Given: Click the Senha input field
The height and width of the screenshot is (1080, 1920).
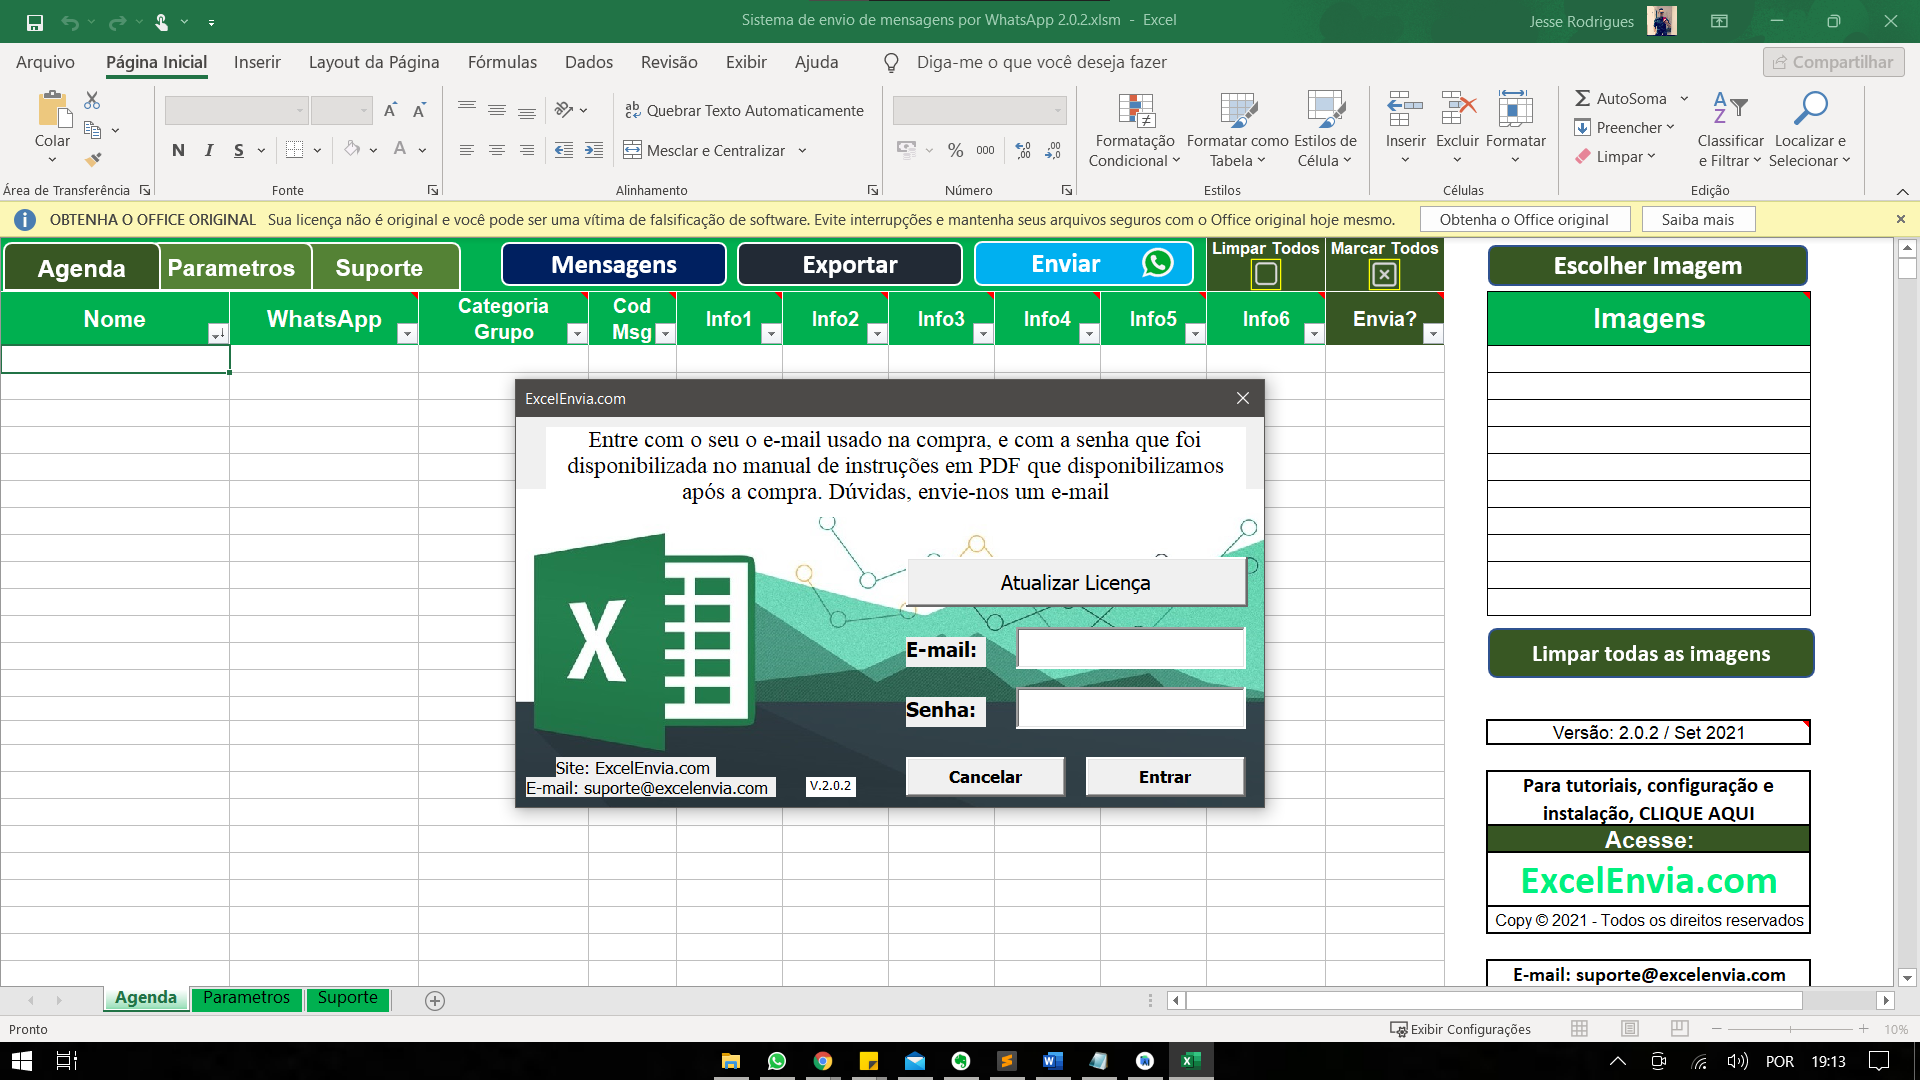Looking at the screenshot, I should 1130,709.
